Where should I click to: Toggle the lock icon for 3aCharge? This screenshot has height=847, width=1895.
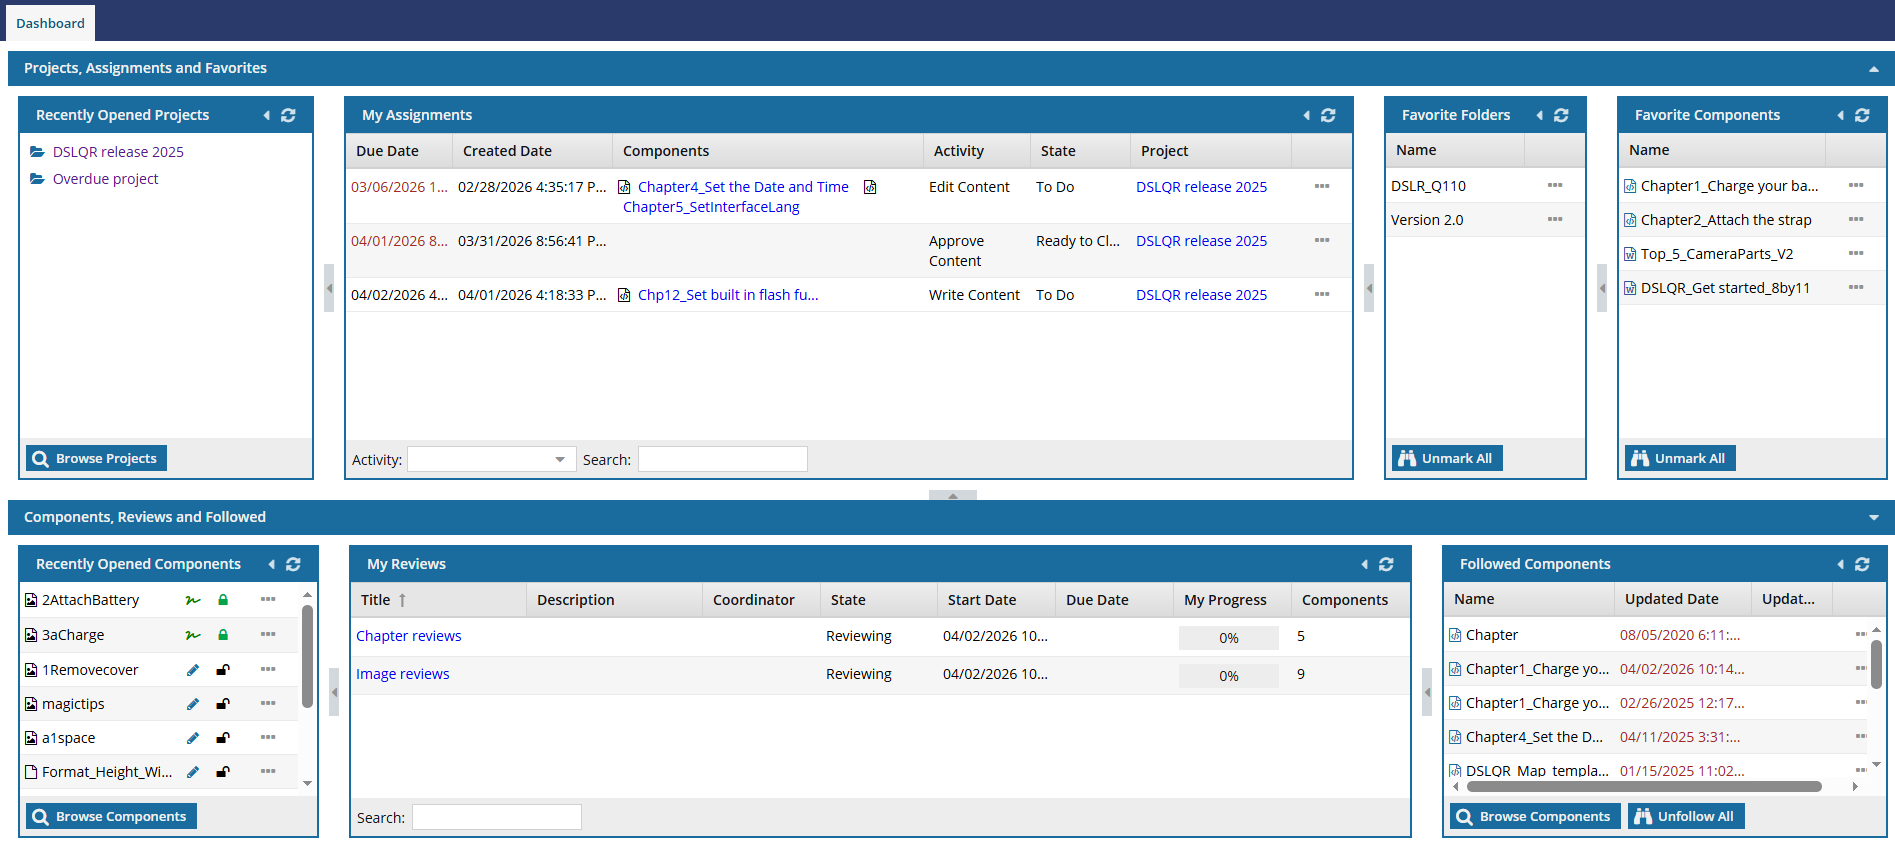point(223,635)
